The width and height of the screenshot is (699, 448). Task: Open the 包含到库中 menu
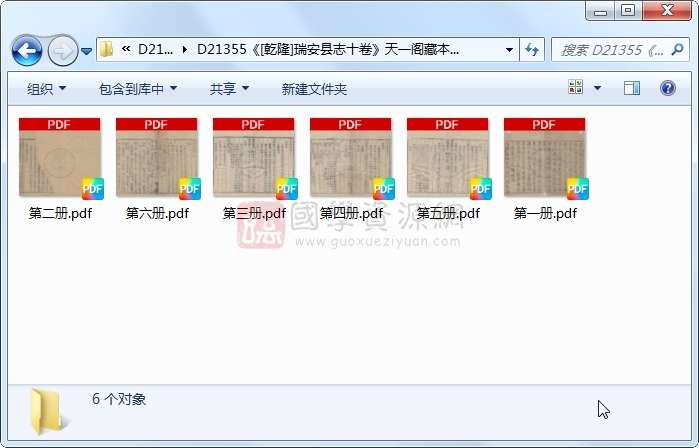tap(138, 89)
